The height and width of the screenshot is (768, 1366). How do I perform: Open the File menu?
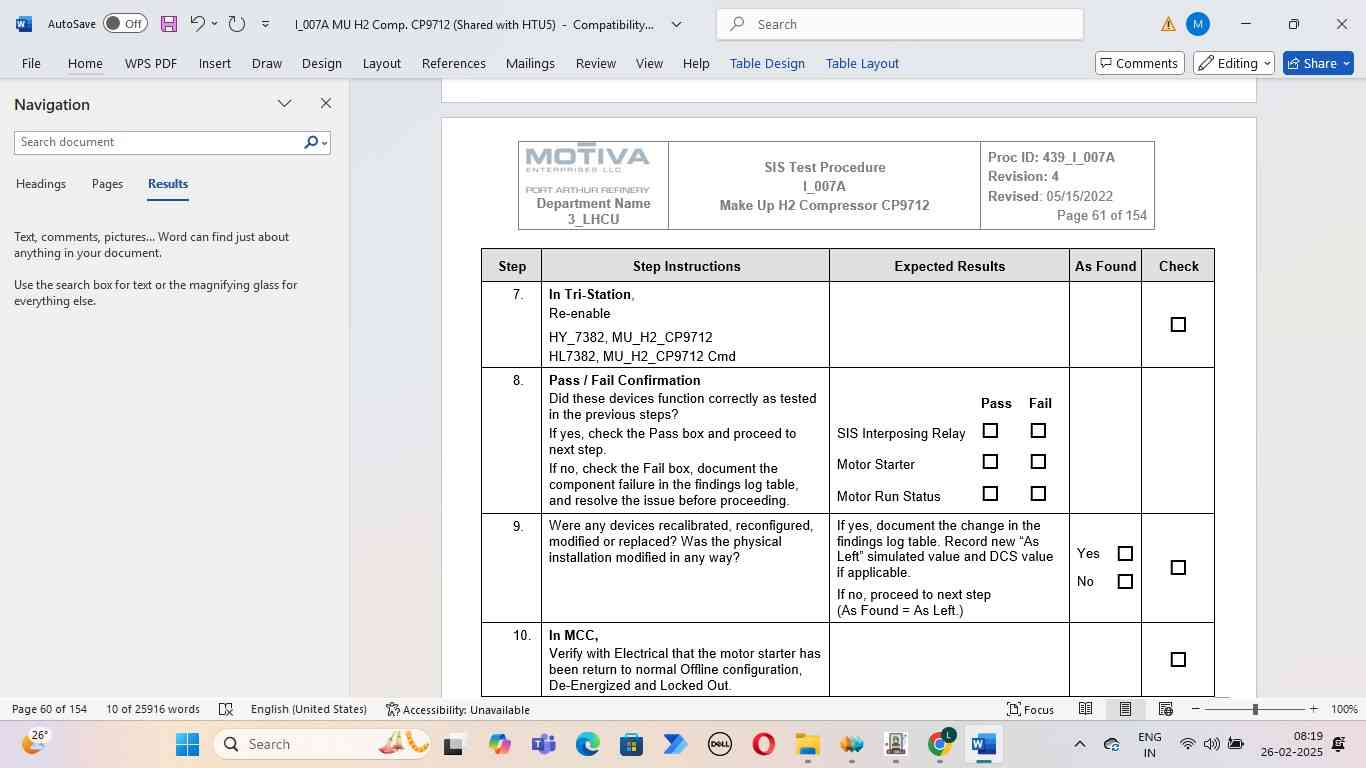coord(31,63)
